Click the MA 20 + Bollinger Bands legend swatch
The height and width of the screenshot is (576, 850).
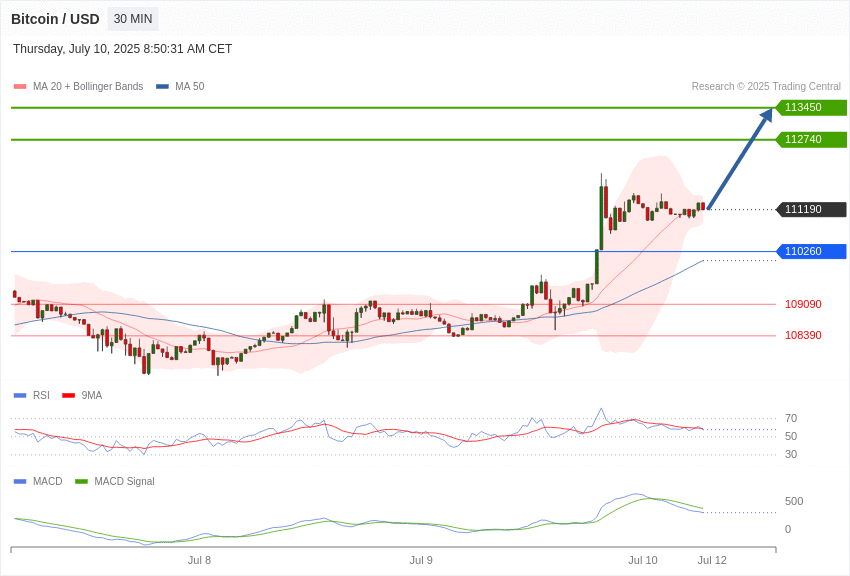[x=20, y=87]
